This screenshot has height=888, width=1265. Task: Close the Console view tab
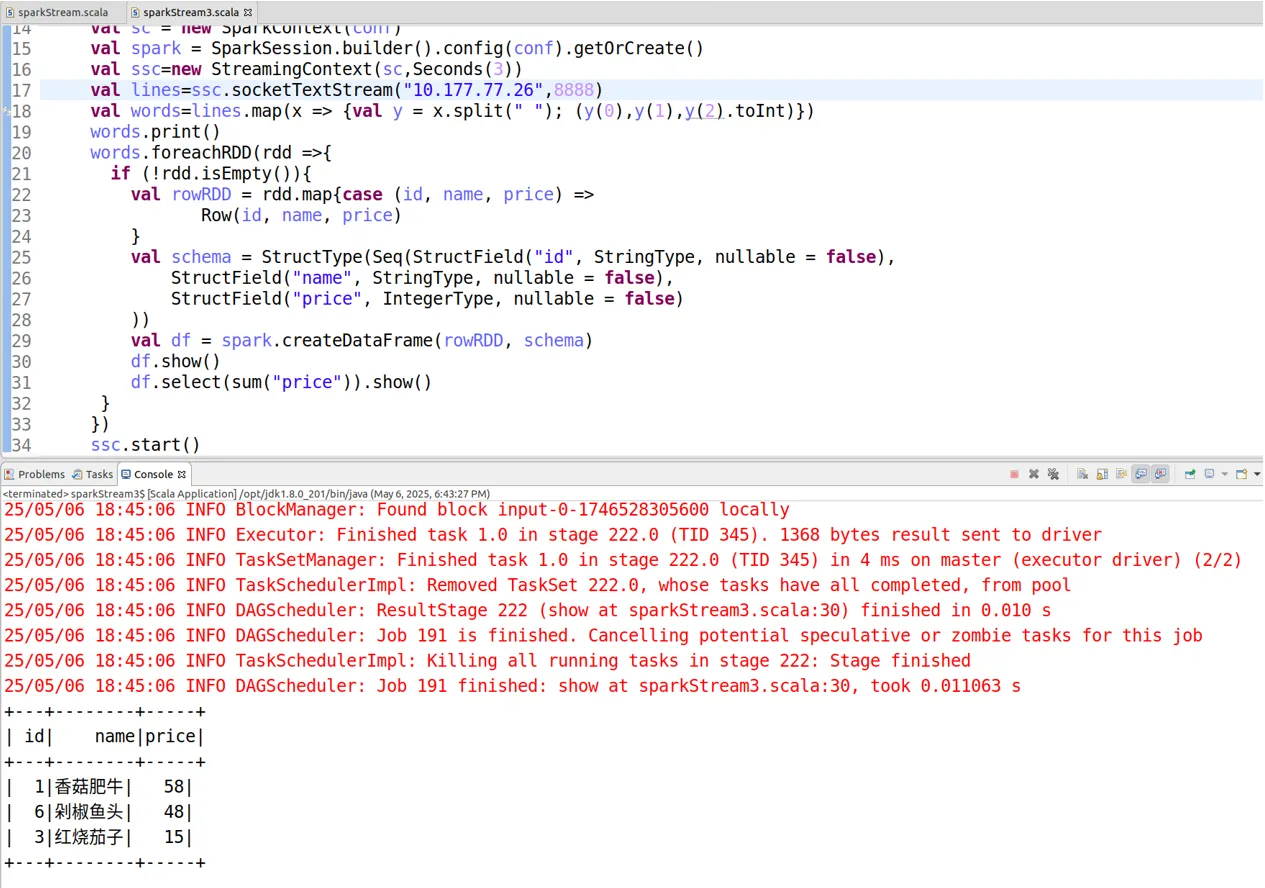click(182, 474)
